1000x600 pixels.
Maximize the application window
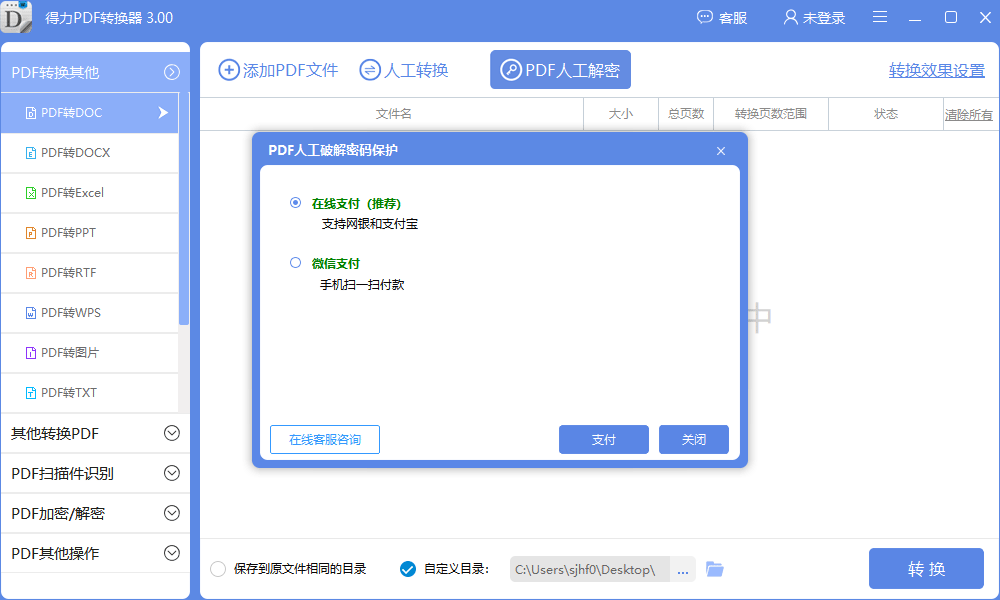[950, 17]
